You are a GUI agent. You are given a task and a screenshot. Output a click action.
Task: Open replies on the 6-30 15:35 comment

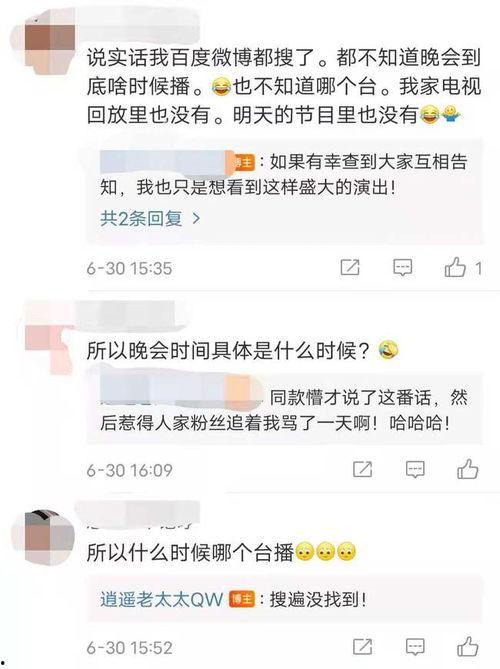click(x=402, y=268)
